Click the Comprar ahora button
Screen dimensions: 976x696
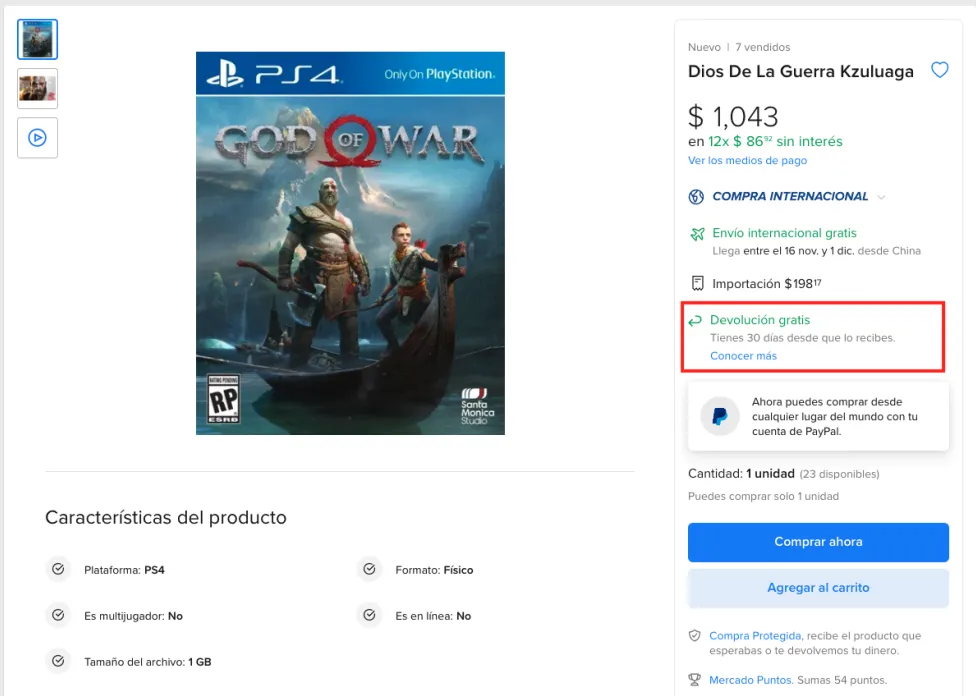[x=818, y=542]
